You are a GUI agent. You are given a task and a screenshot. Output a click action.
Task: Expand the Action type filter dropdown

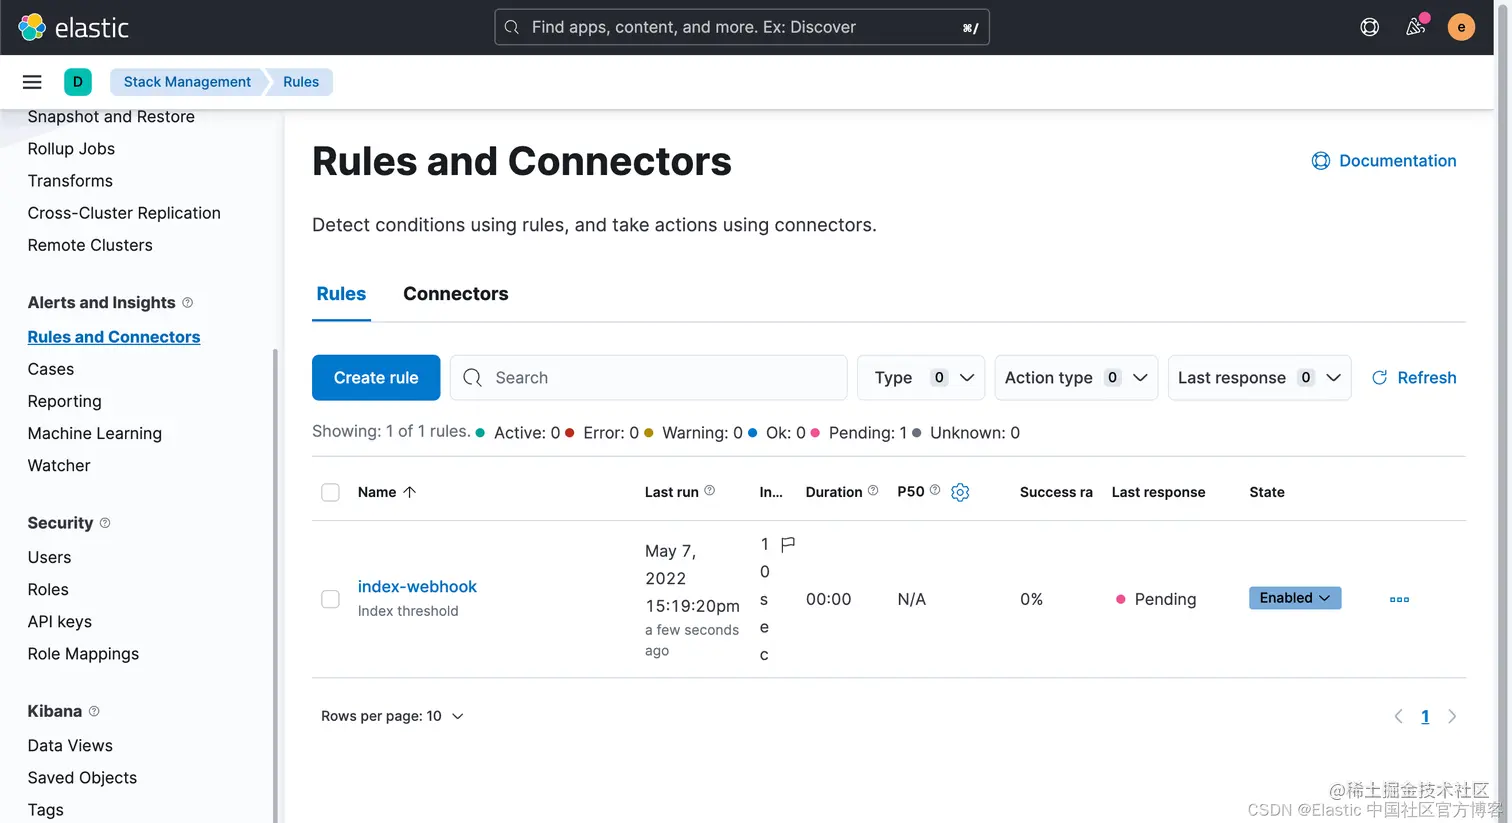click(1076, 378)
